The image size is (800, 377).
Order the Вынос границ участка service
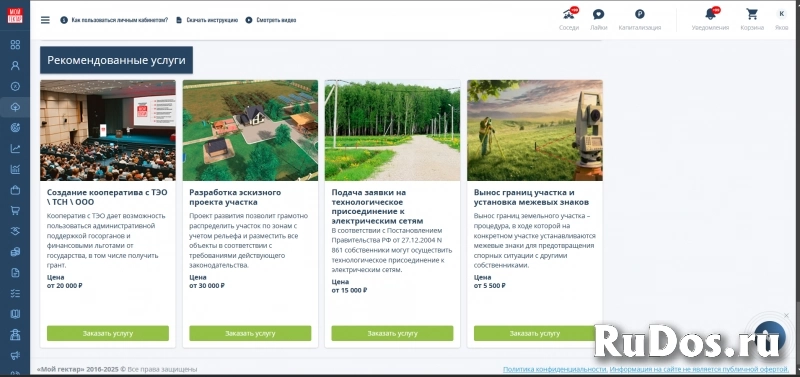(x=535, y=333)
